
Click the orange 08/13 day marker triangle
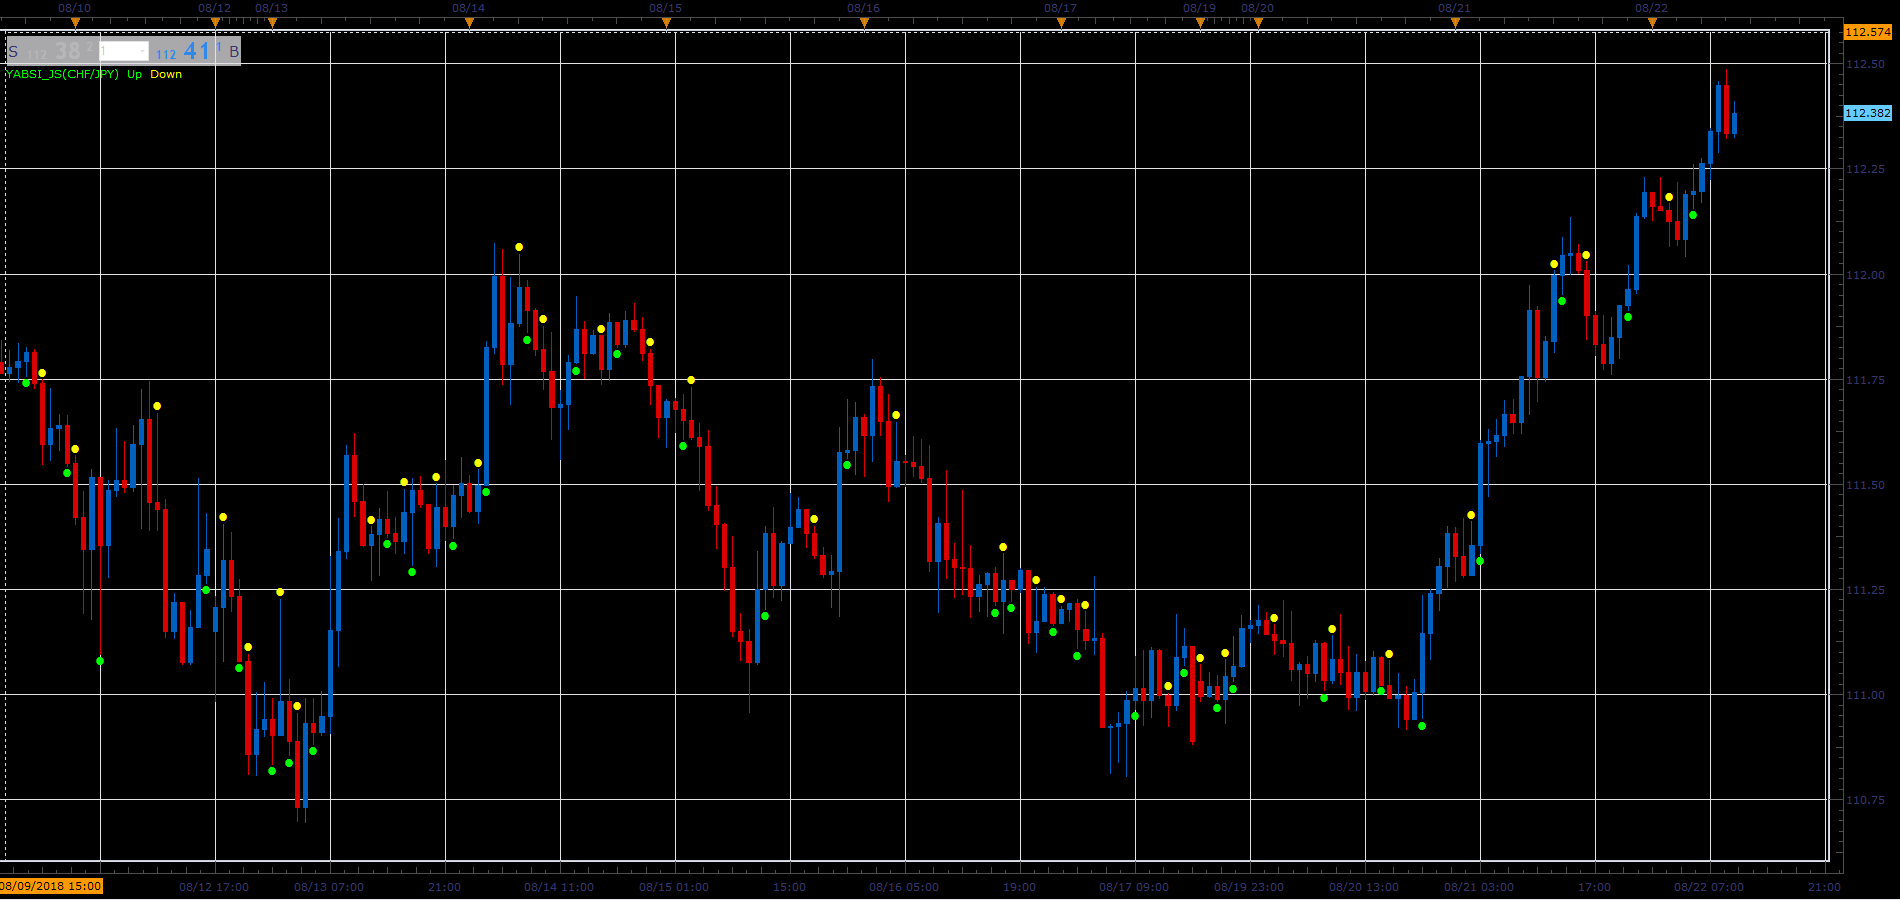272,22
